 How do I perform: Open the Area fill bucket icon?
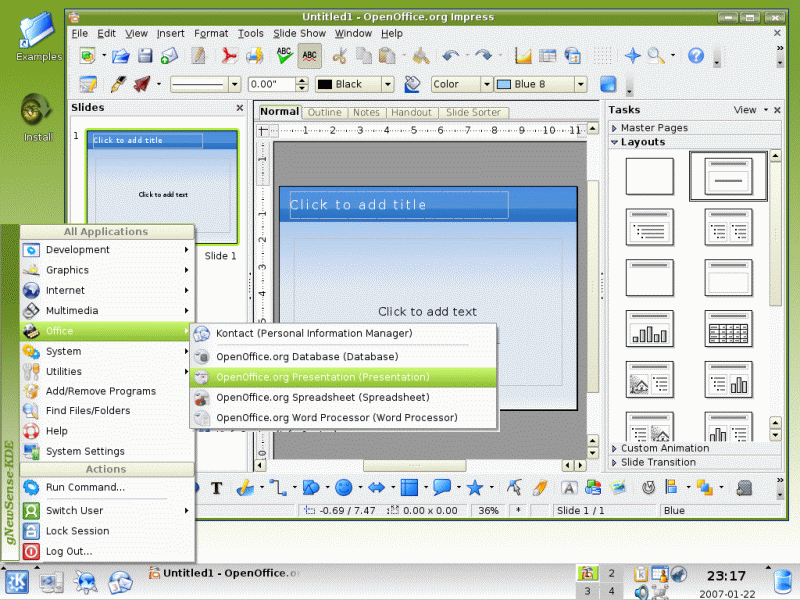(x=412, y=84)
